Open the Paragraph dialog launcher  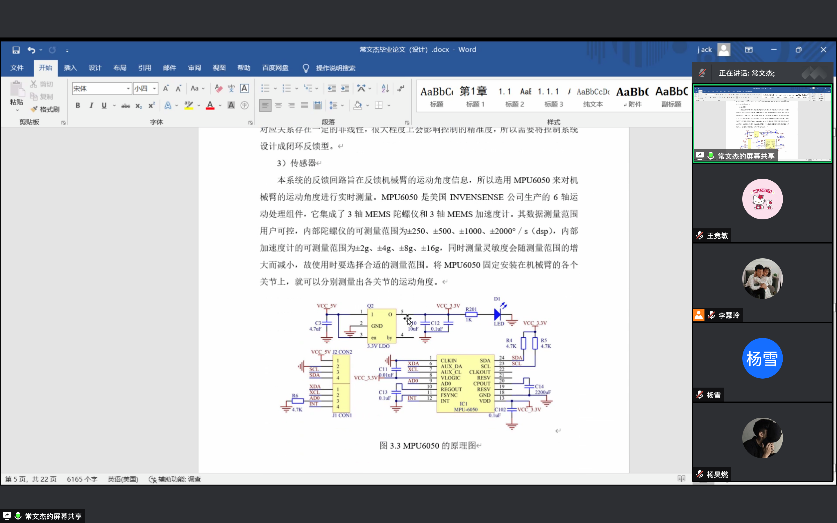click(407, 123)
